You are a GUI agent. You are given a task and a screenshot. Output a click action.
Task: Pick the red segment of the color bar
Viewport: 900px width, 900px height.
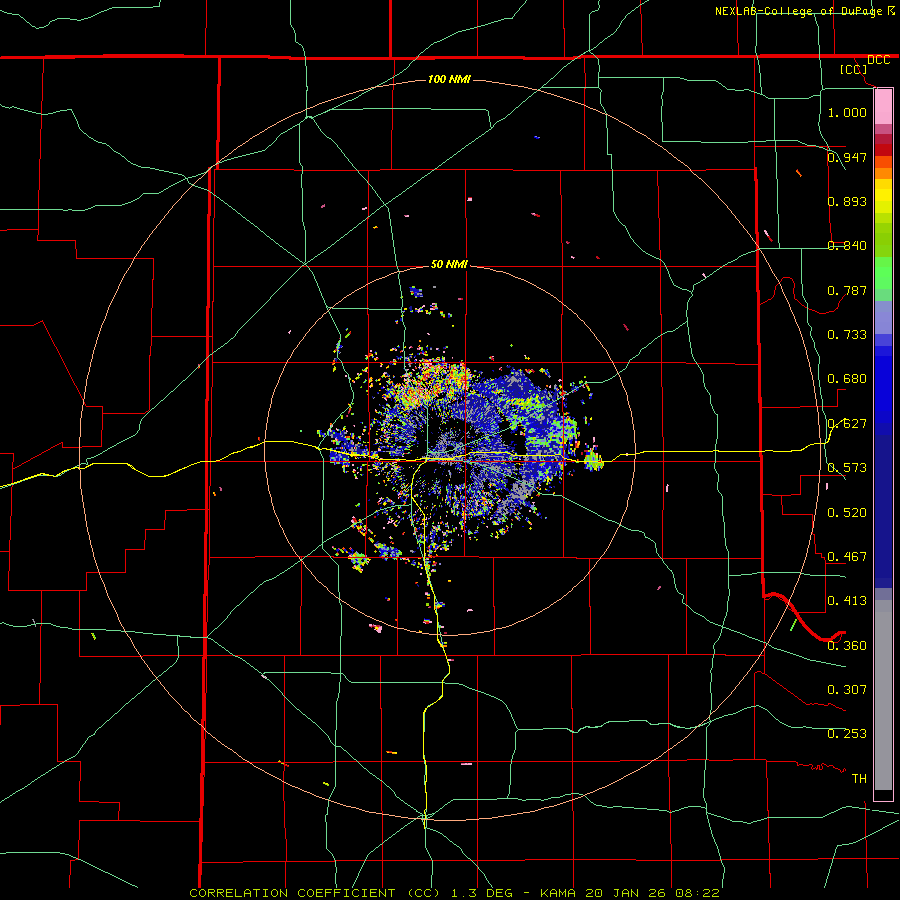pos(883,149)
